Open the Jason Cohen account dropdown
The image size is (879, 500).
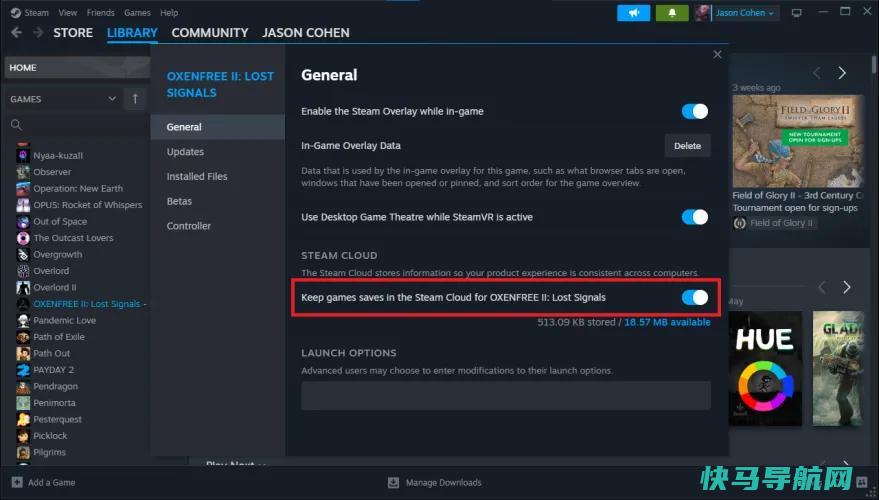pyautogui.click(x=744, y=13)
